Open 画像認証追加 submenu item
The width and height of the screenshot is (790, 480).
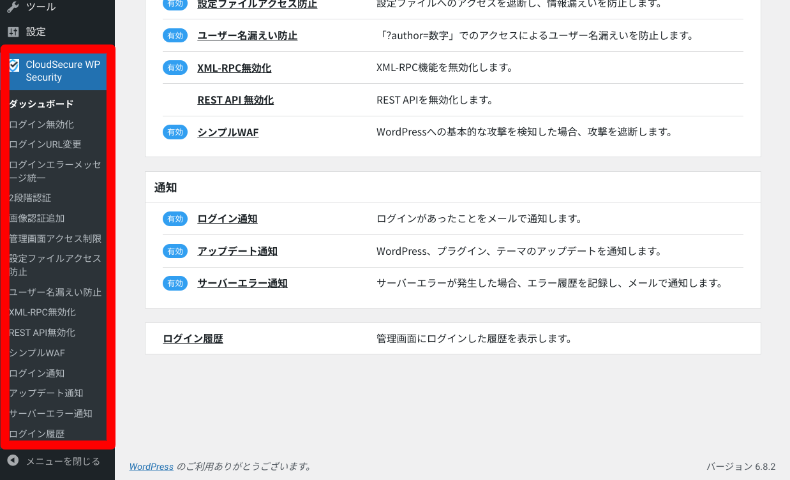(x=37, y=218)
